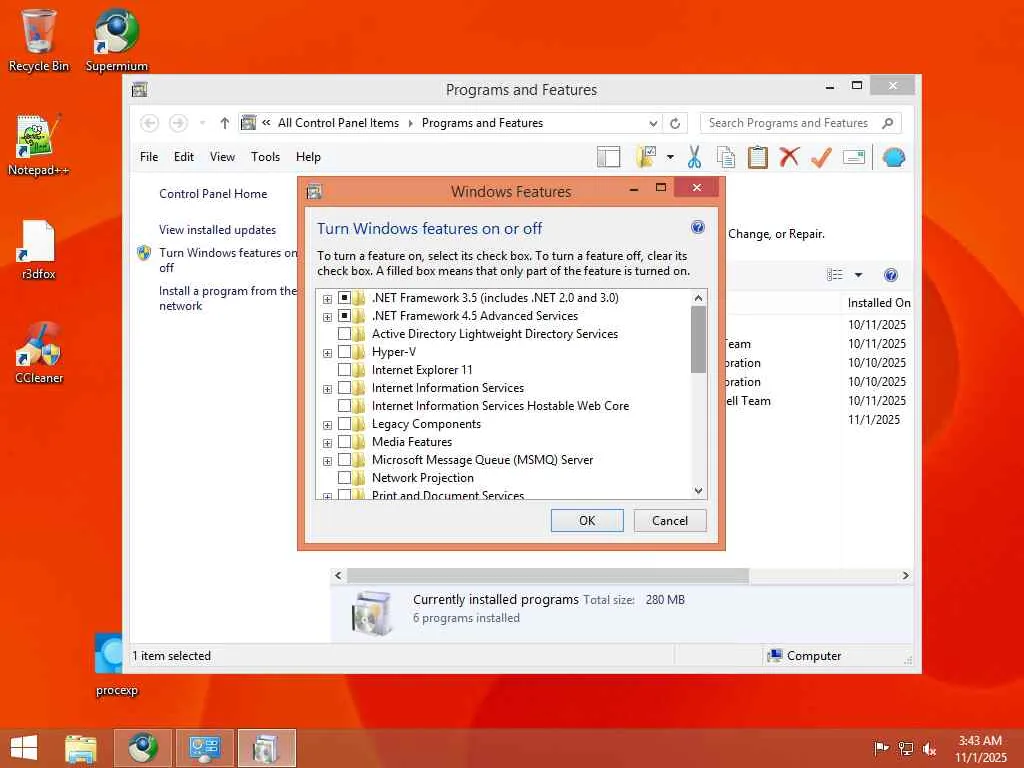The width and height of the screenshot is (1024, 768).
Task: Open the CCleaner desktop shortcut
Action: pyautogui.click(x=39, y=353)
